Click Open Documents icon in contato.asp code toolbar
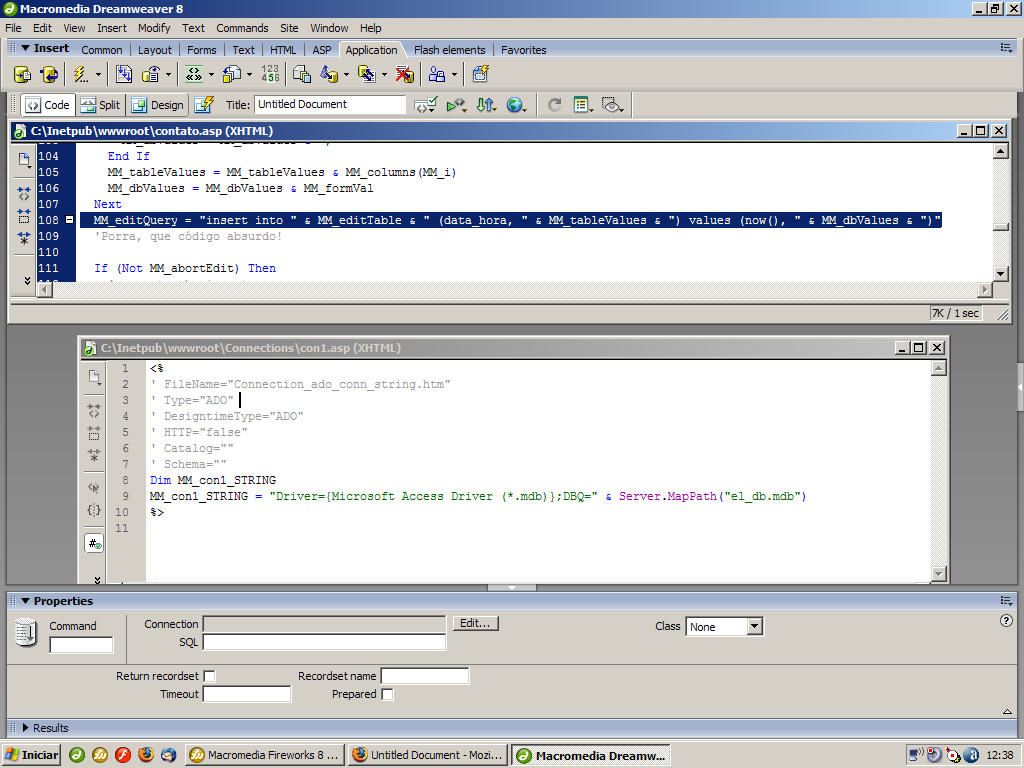Viewport: 1024px width, 768px height. coord(24,159)
